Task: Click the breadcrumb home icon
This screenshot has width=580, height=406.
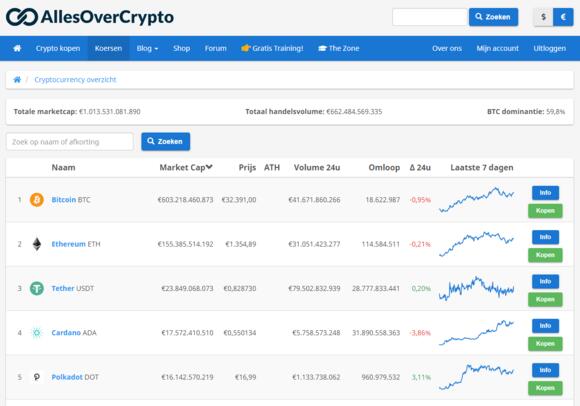Action: (17, 79)
